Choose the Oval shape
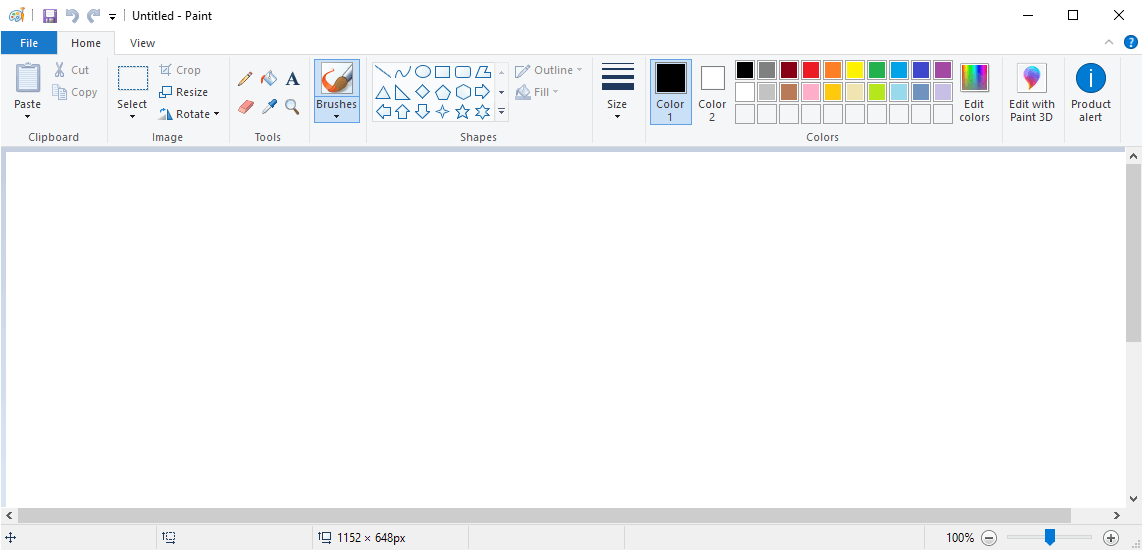Screen dimensions: 1143x551 [423, 71]
